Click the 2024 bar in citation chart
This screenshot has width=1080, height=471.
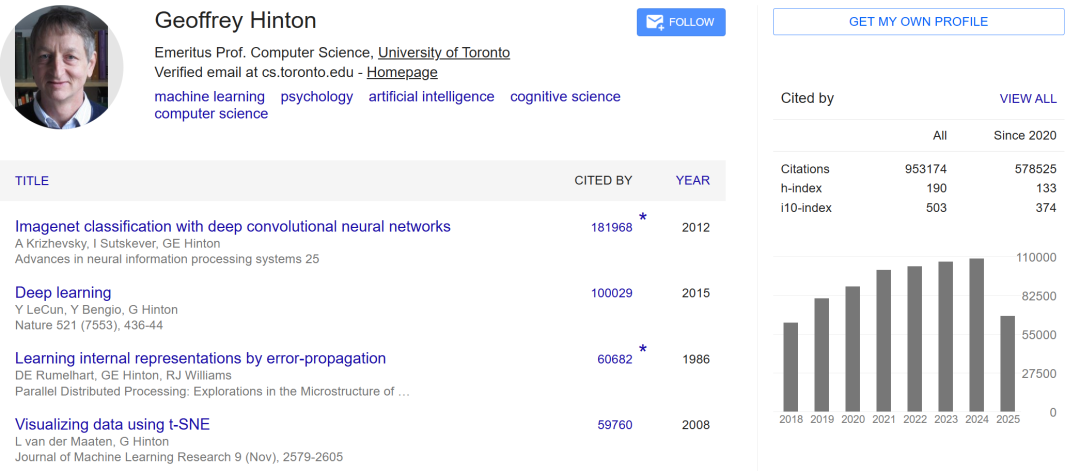pos(976,335)
